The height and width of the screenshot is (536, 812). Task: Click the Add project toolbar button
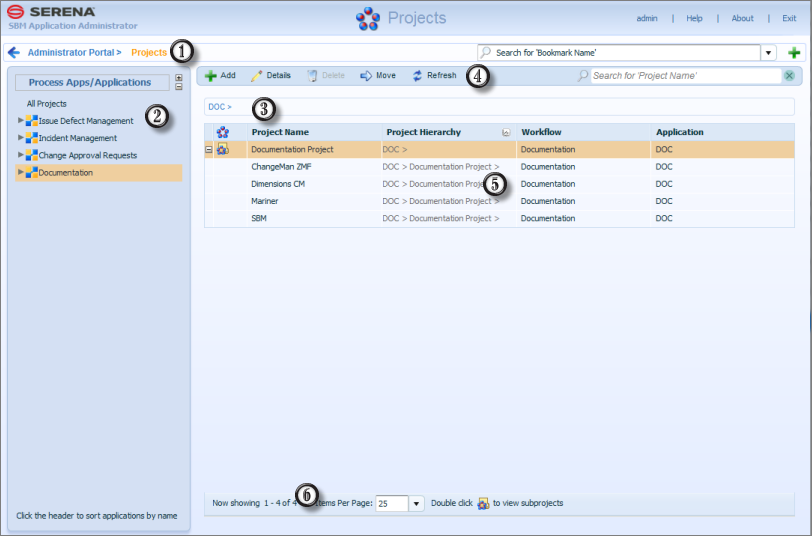(220, 76)
